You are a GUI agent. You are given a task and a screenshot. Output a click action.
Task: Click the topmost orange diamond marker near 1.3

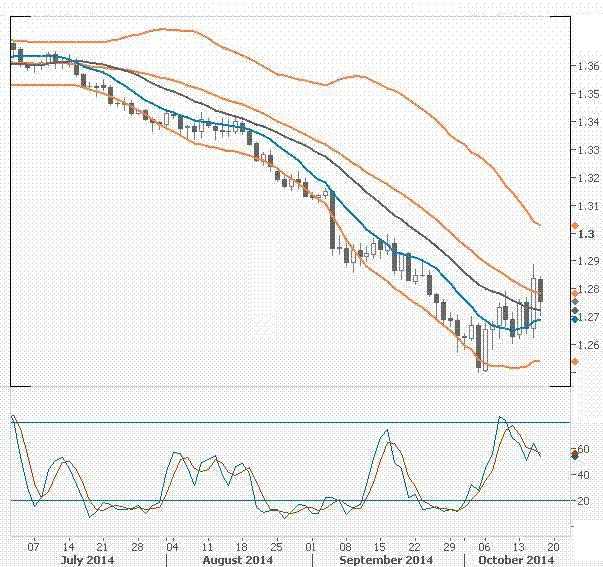[574, 226]
